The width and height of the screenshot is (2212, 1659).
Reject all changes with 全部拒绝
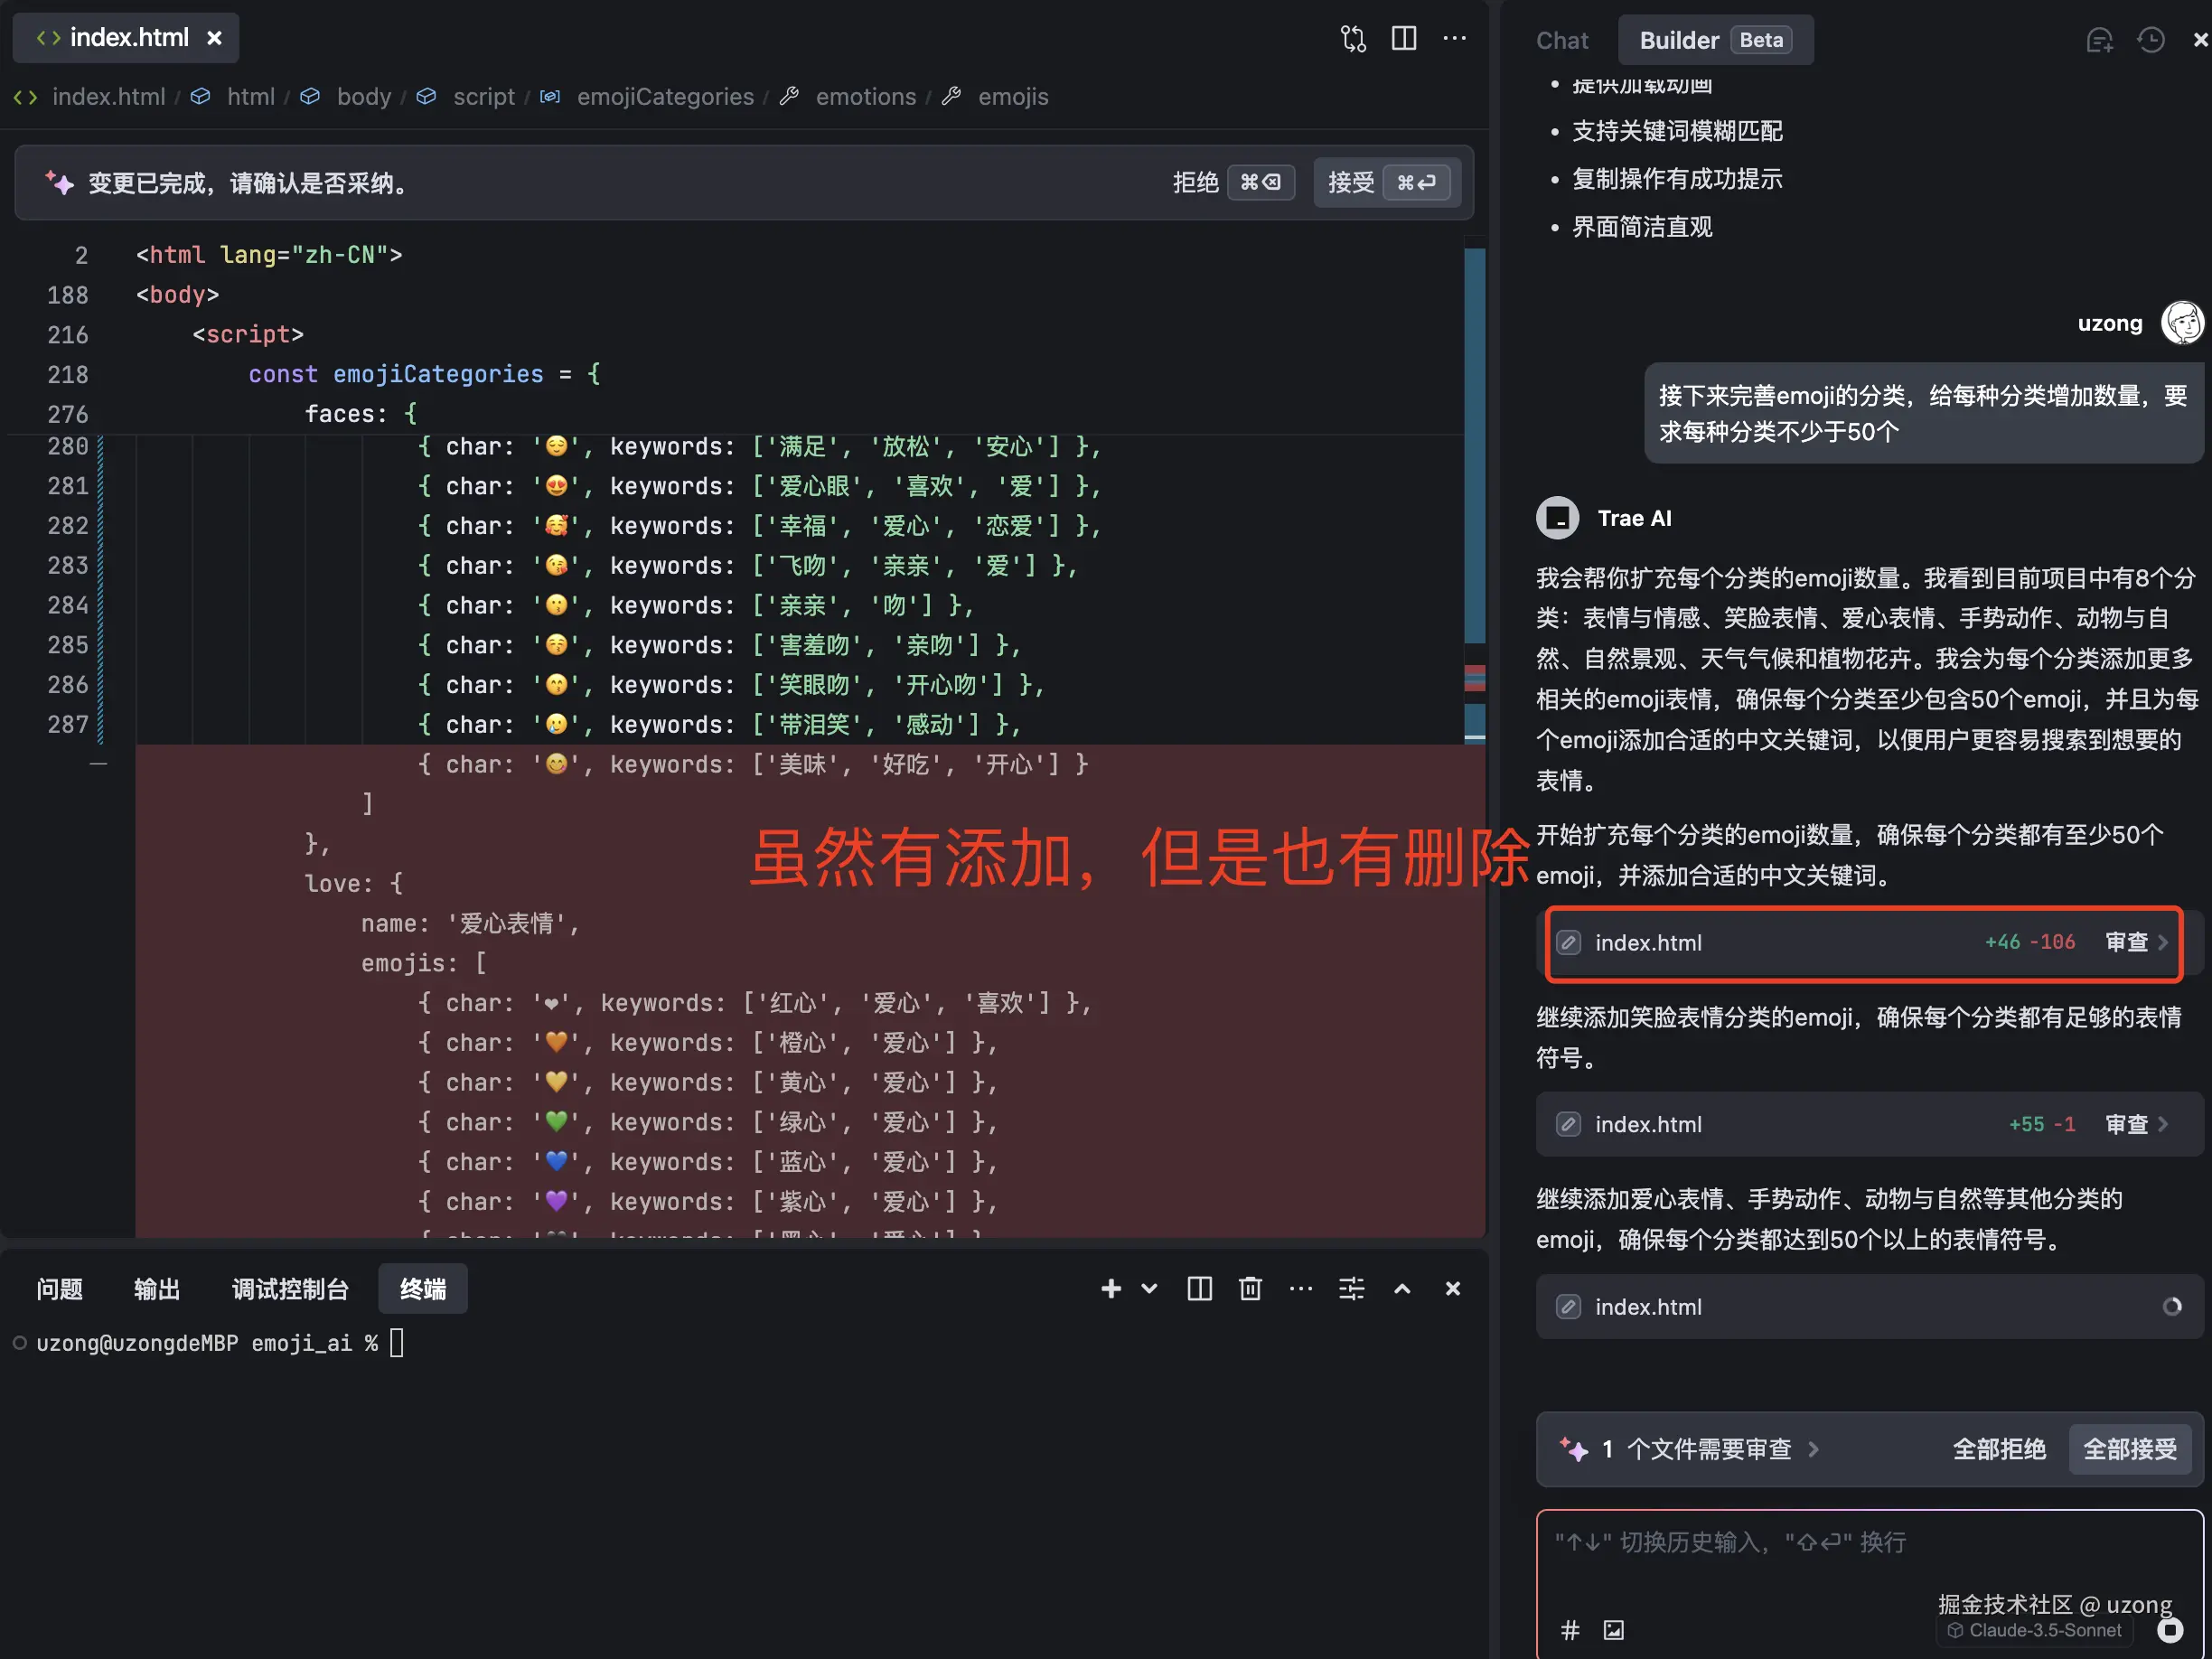coord(1998,1449)
